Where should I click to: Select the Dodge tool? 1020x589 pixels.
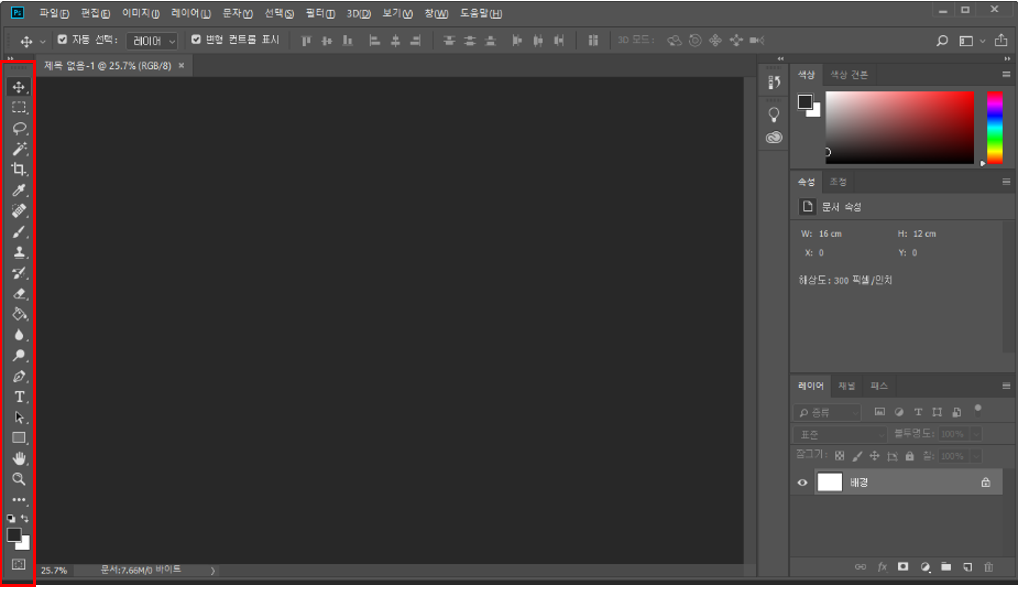tap(19, 355)
